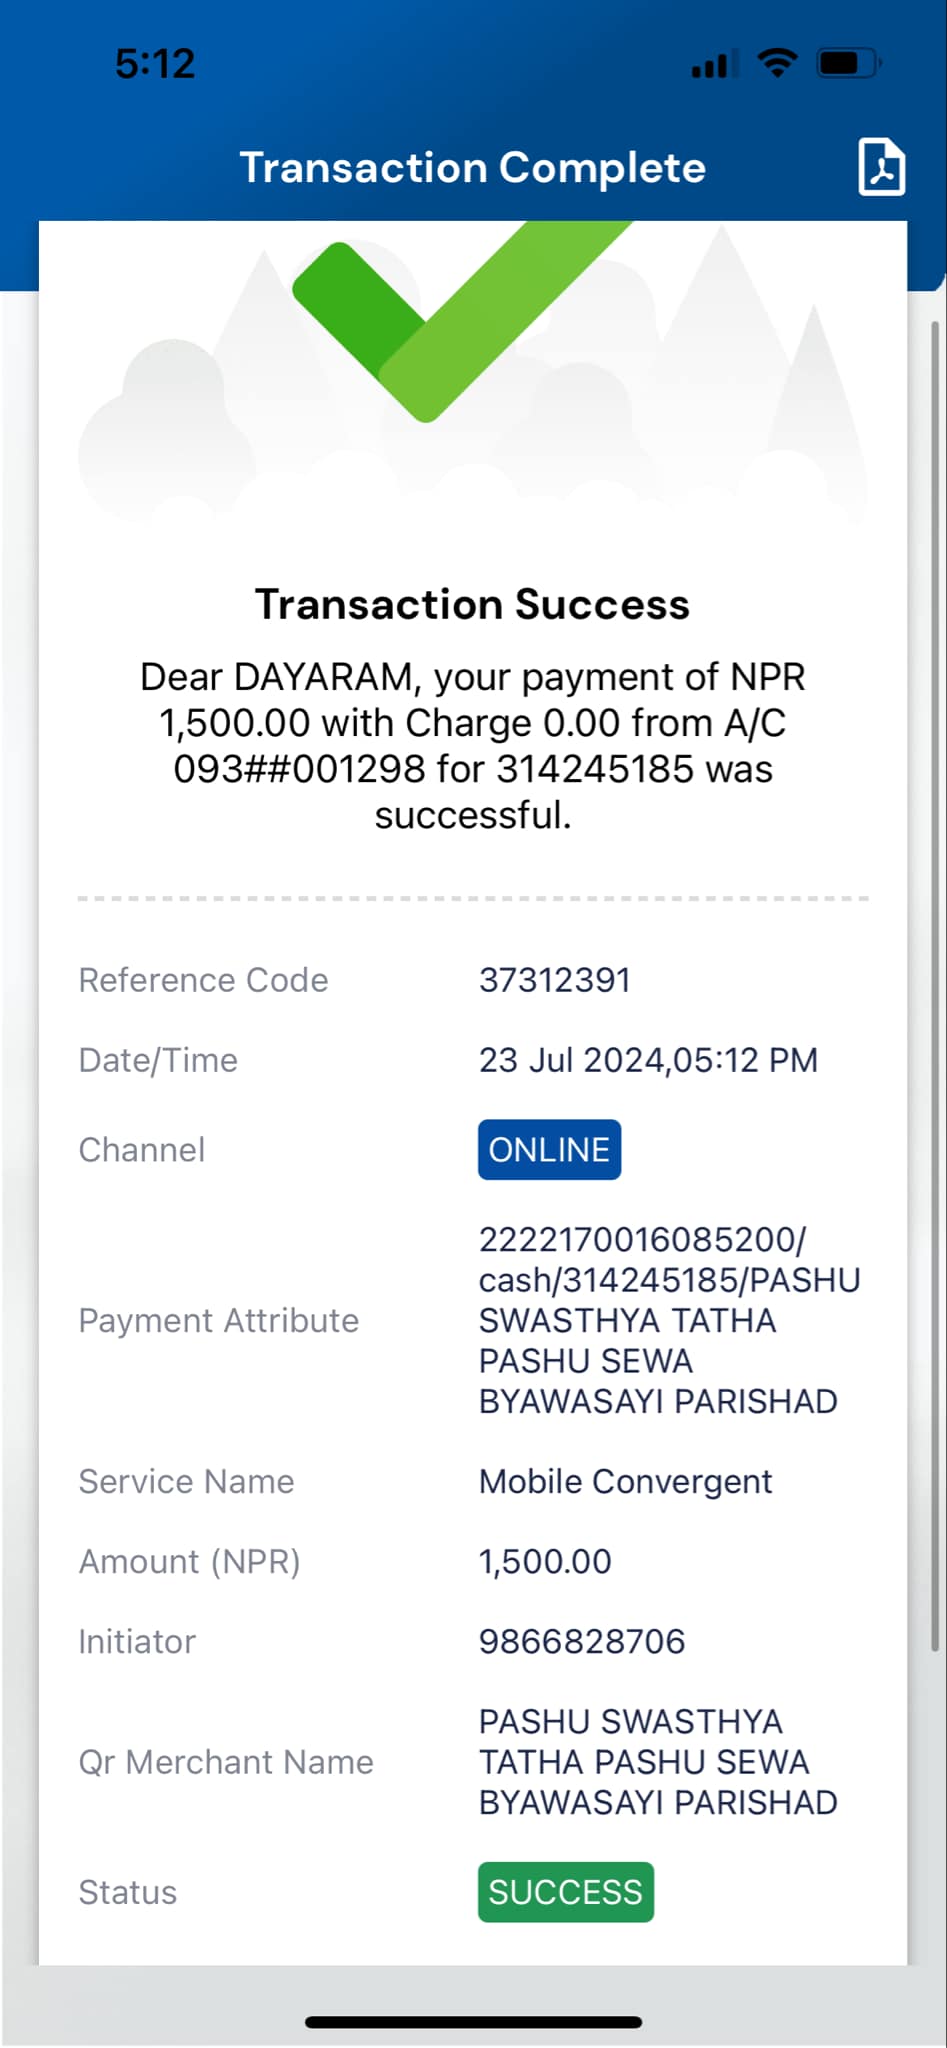This screenshot has width=947, height=2048.
Task: Tap the cellular signal bars
Action: coord(714,63)
